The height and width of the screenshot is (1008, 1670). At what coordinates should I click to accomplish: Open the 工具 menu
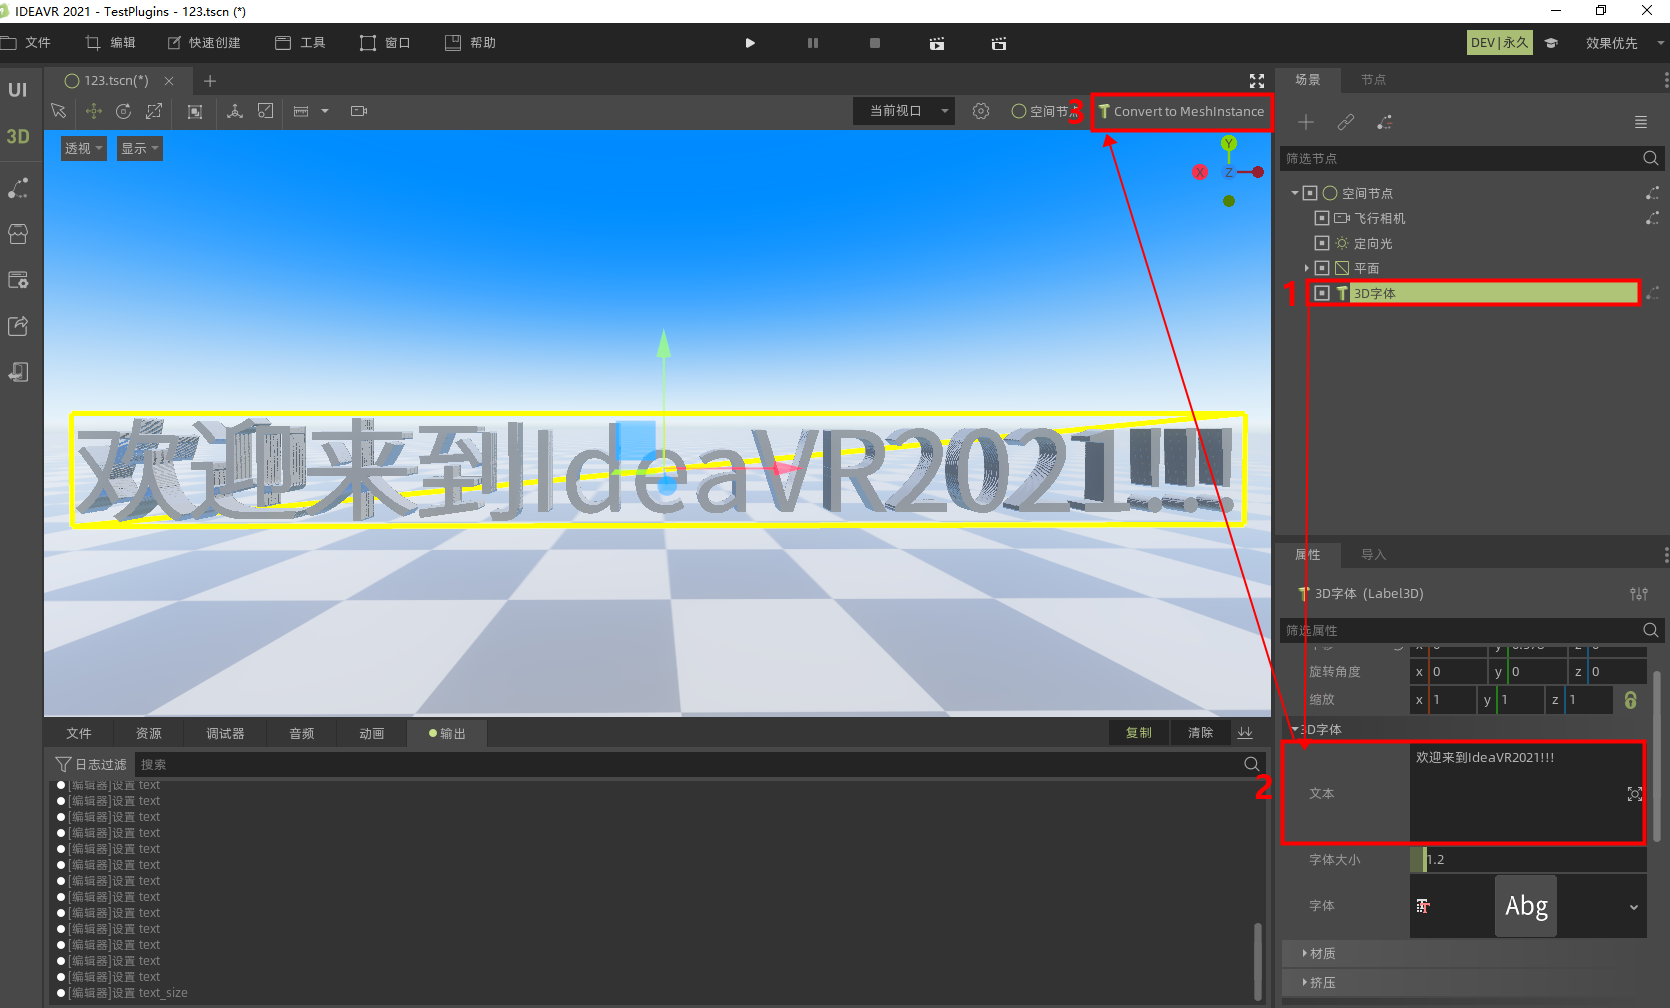[x=301, y=43]
